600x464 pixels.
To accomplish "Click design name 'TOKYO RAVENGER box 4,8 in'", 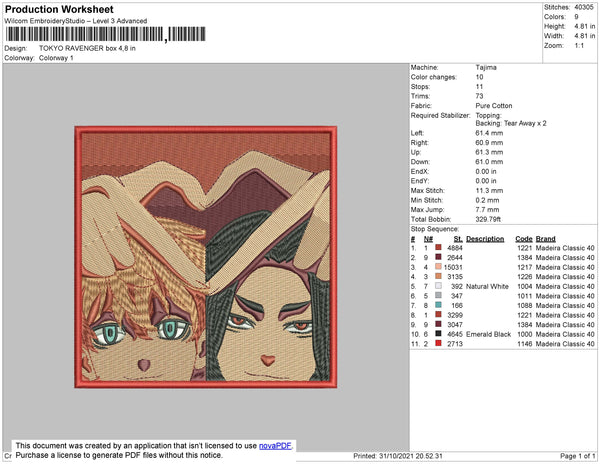I will point(87,48).
